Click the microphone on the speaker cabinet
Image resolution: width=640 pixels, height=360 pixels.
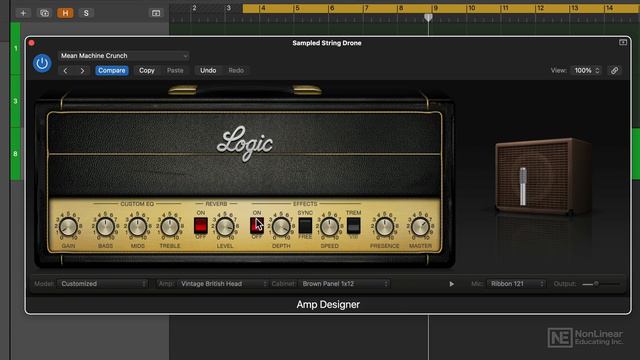523,186
